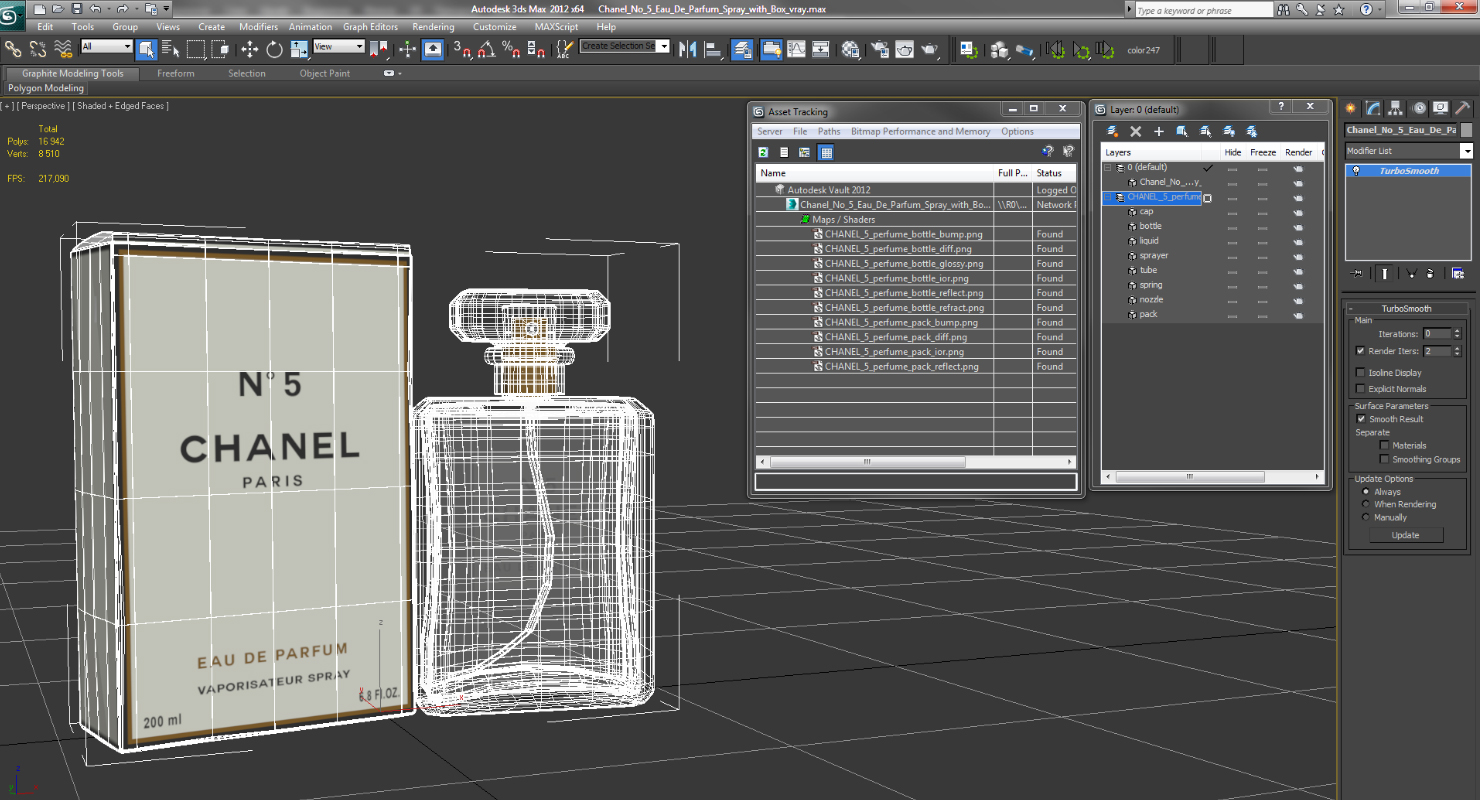Open Render Setup teapot icon
This screenshot has width=1480, height=800.
pyautogui.click(x=880, y=48)
